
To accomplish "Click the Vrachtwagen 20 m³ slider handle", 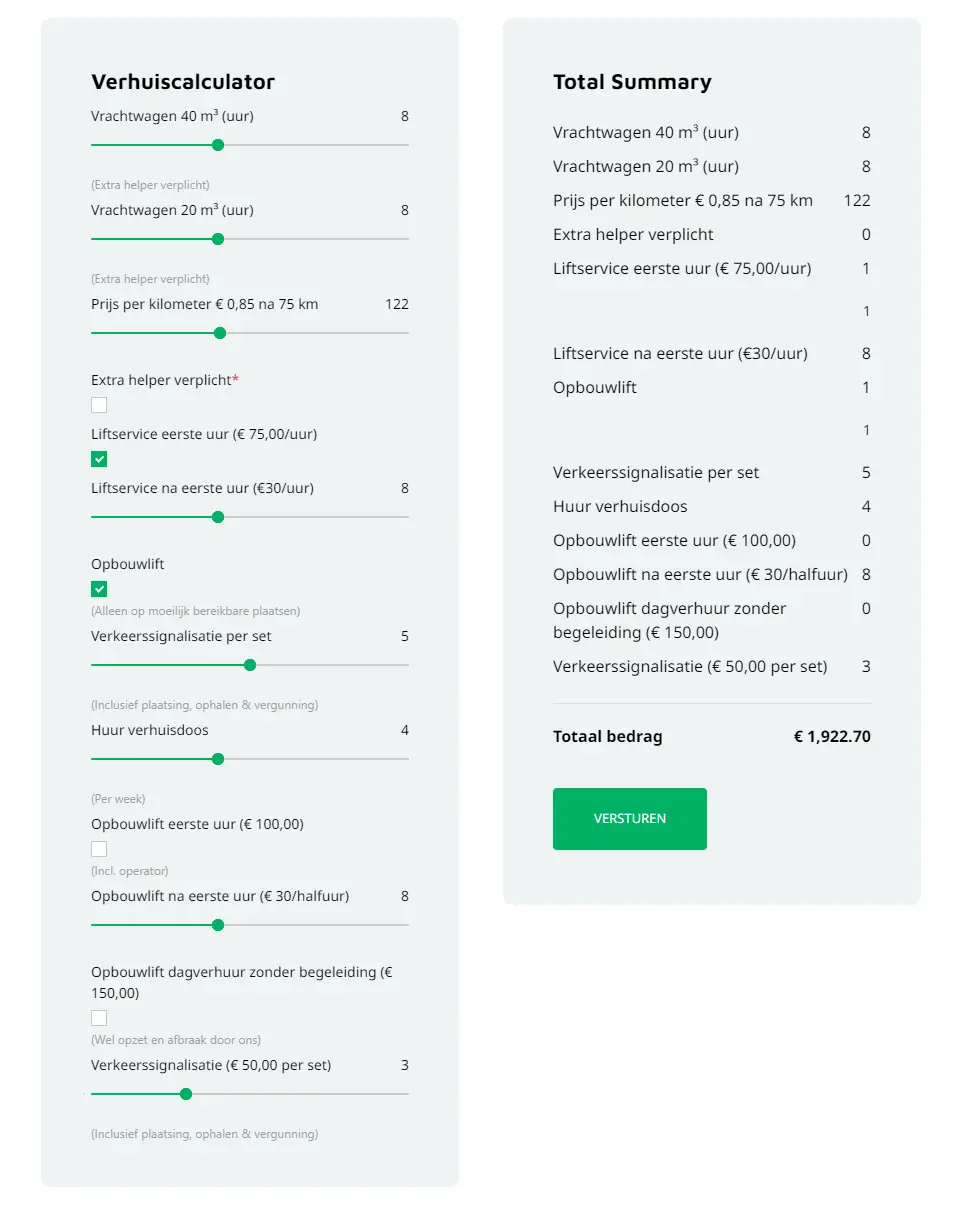I will [218, 239].
